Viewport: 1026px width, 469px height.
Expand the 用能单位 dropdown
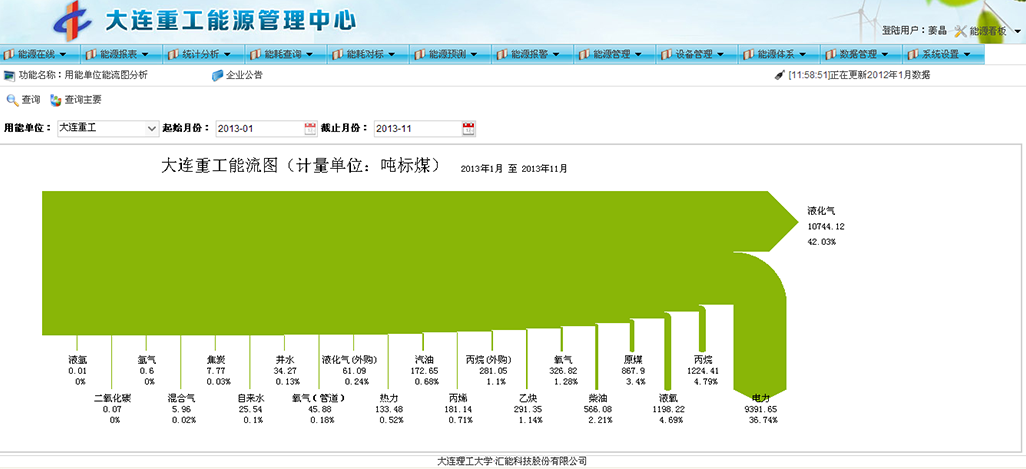(x=152, y=128)
